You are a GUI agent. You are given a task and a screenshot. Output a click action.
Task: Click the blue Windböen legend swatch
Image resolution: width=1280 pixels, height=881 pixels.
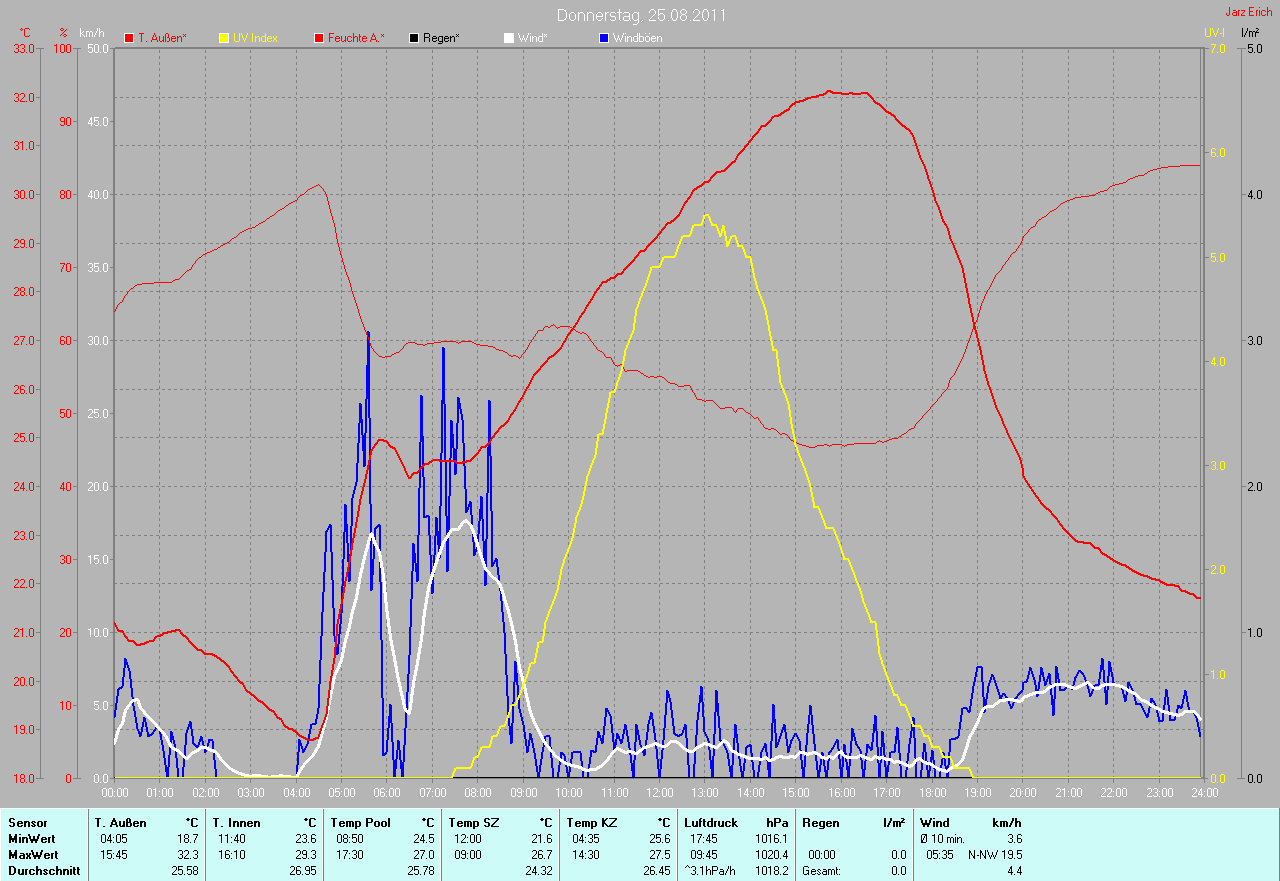point(603,38)
